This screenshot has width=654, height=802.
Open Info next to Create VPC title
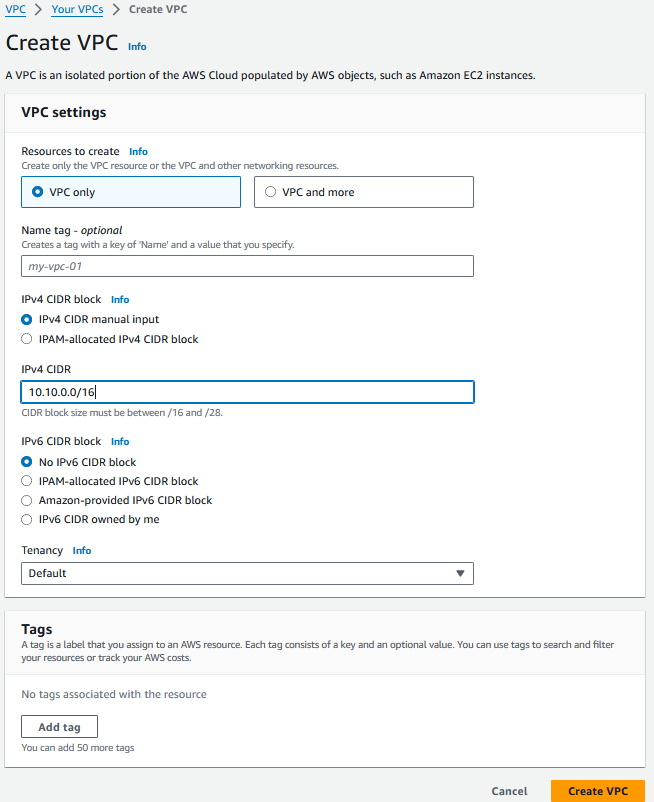point(137,47)
